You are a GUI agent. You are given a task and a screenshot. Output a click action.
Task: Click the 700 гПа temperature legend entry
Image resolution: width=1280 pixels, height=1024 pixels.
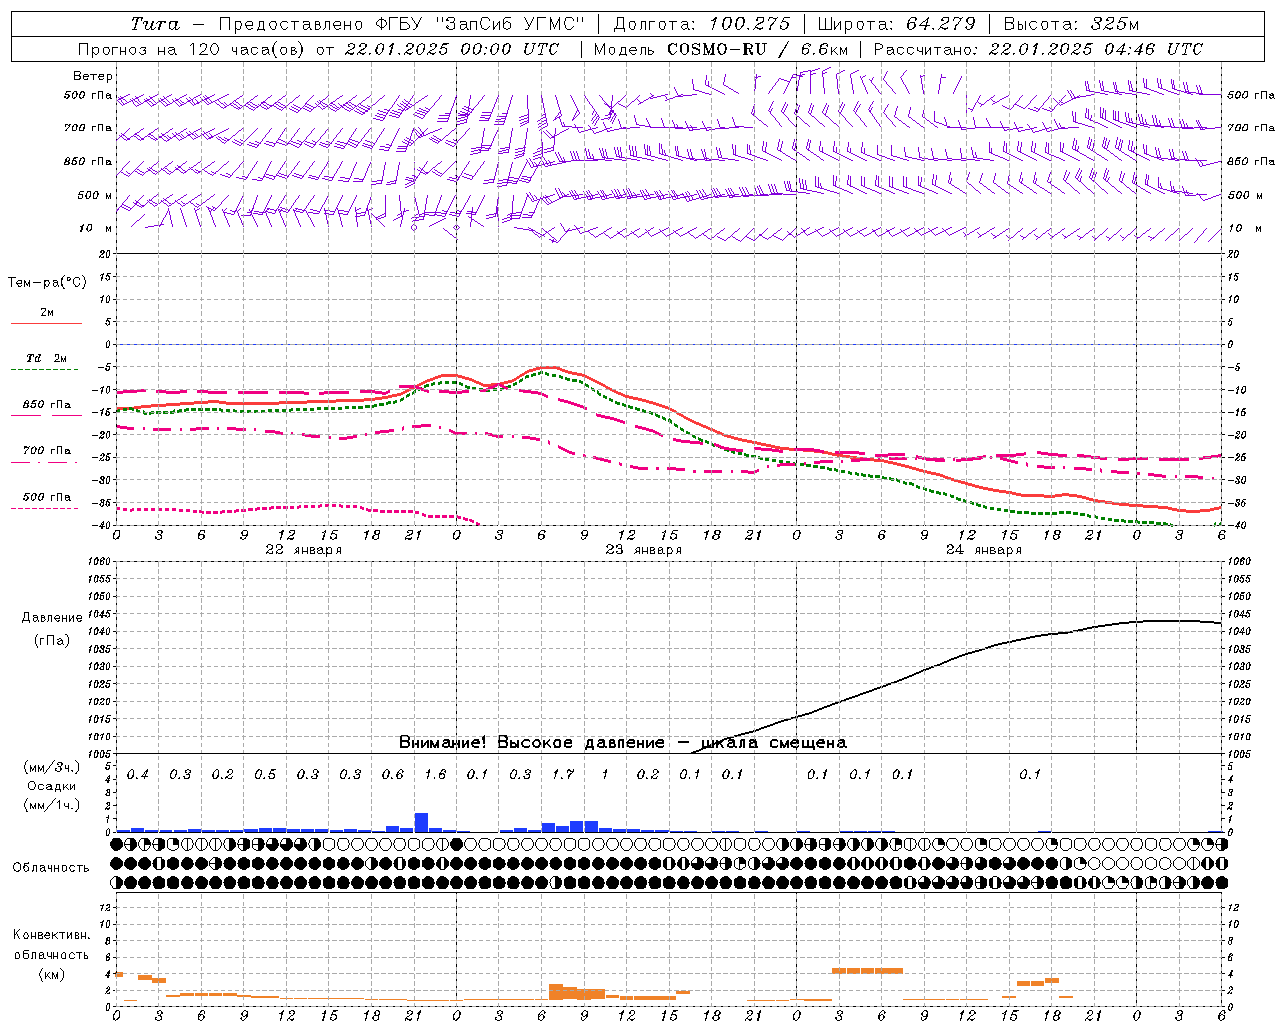tap(47, 450)
